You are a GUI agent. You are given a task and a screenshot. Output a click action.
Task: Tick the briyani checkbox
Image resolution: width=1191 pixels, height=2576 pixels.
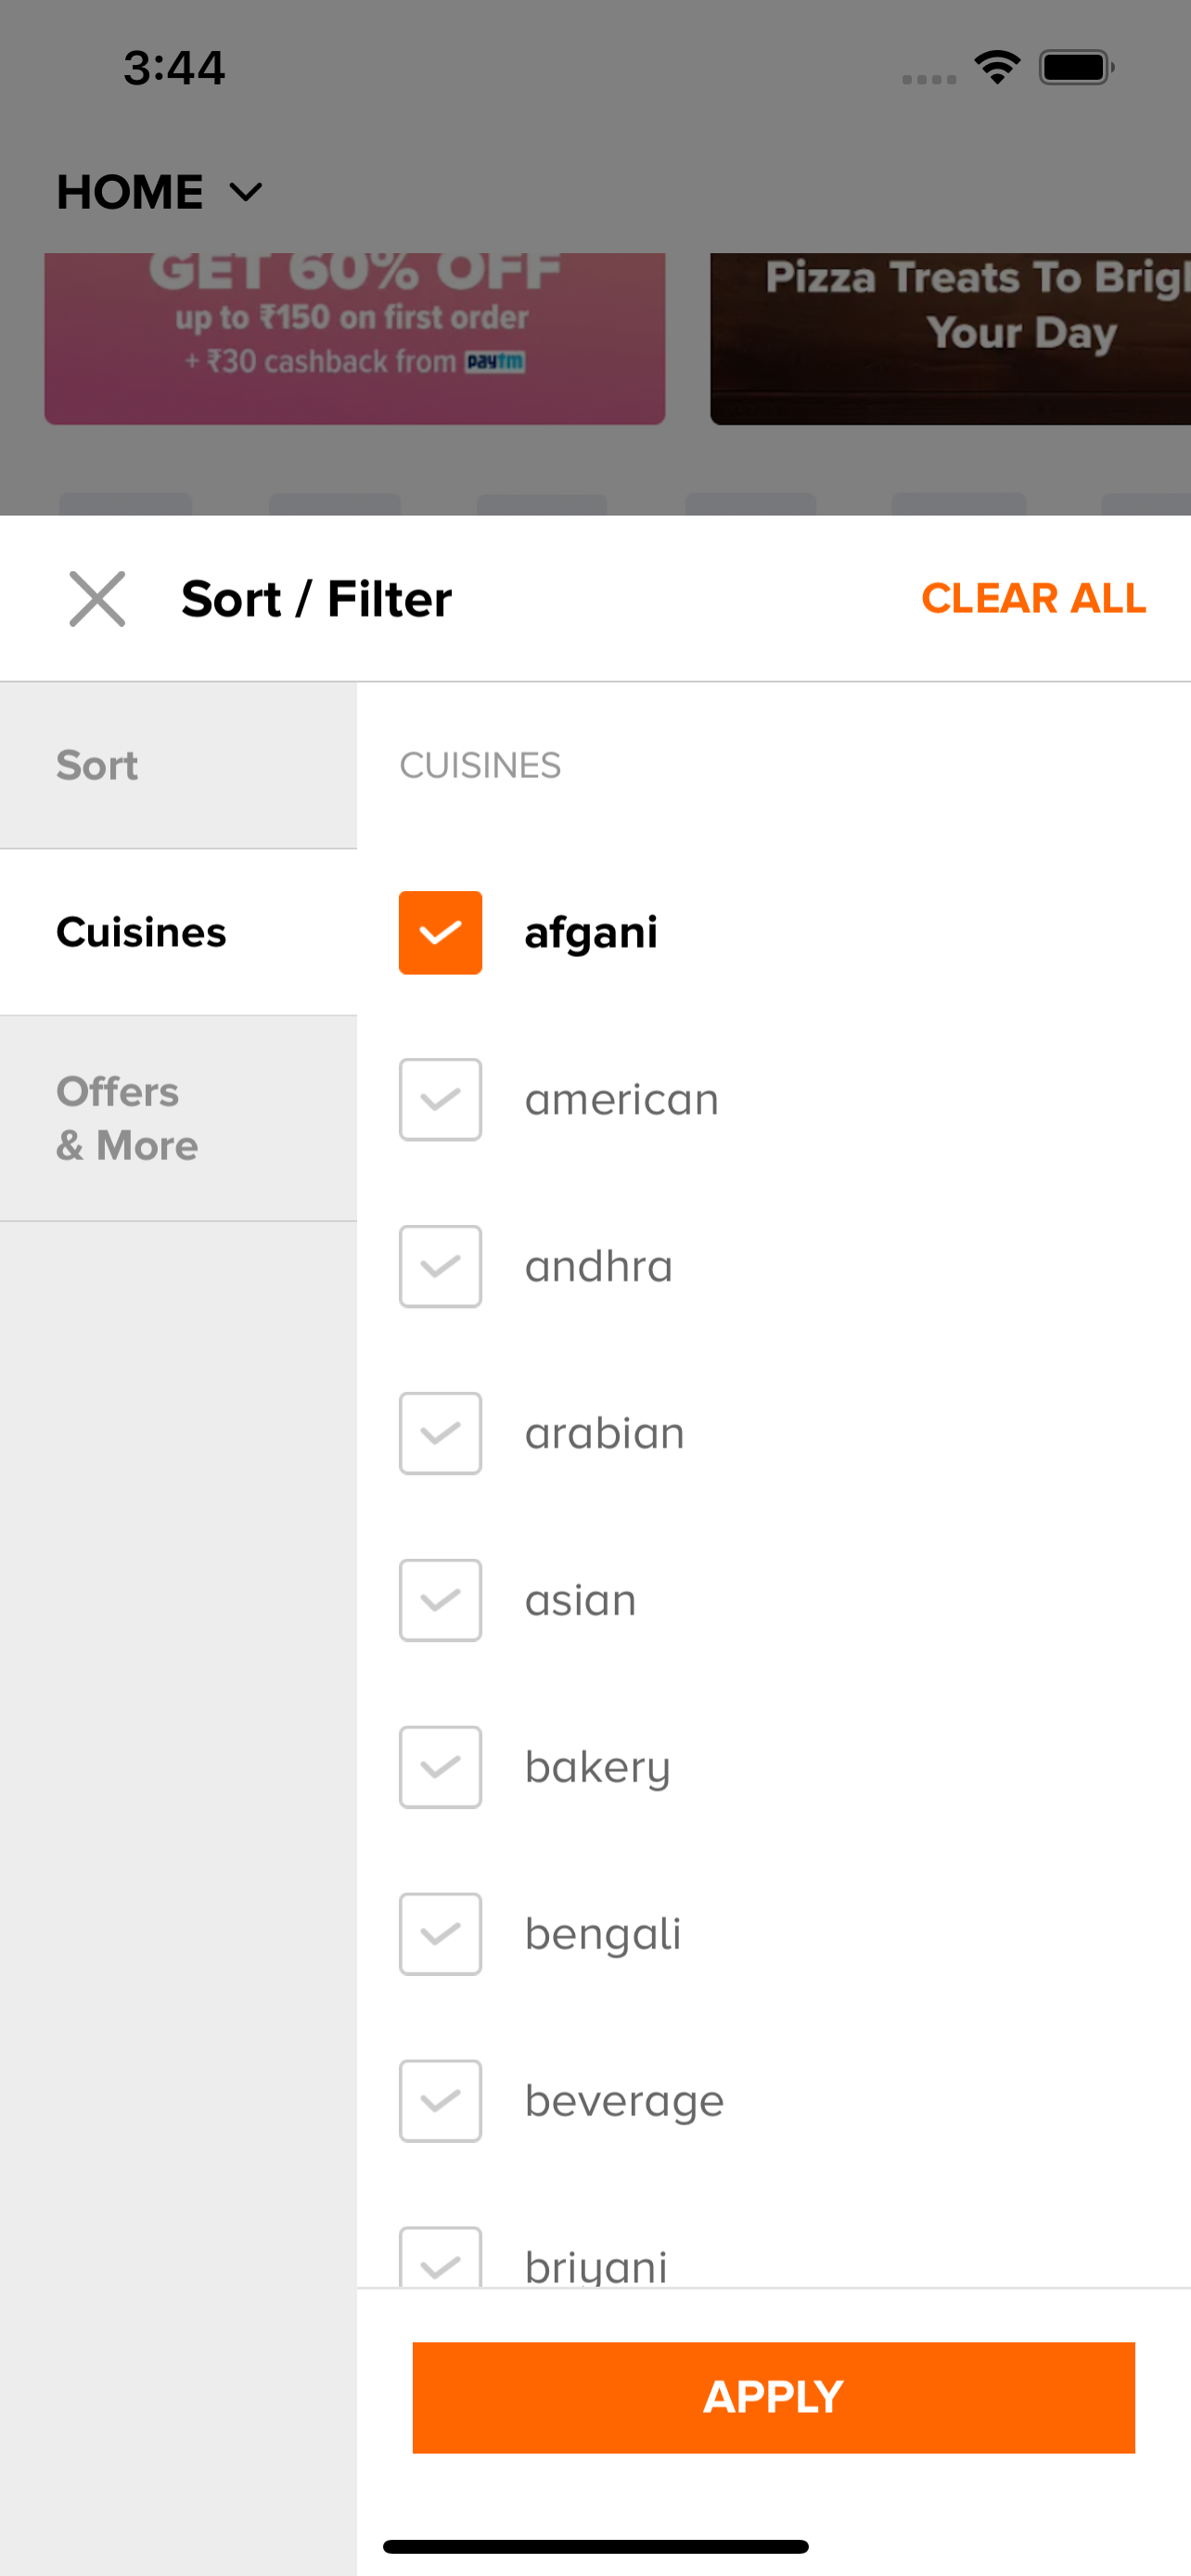tap(440, 2260)
